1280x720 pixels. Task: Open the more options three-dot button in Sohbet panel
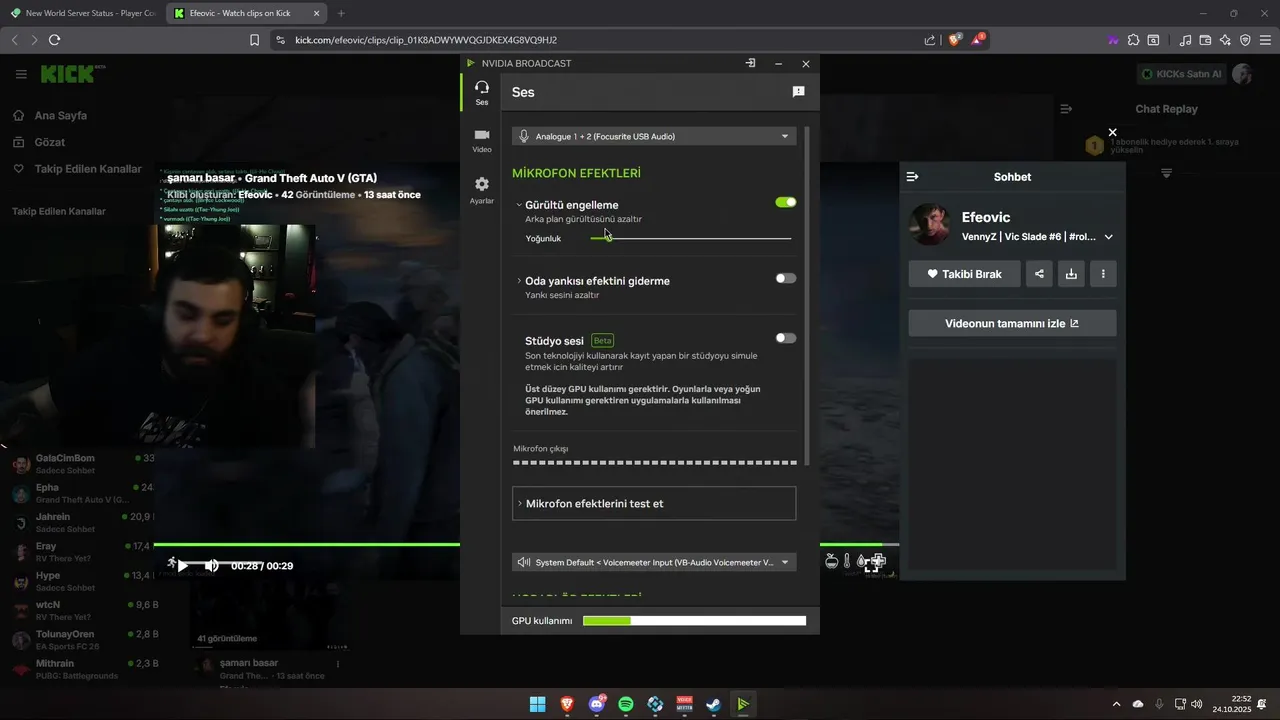click(x=1103, y=274)
